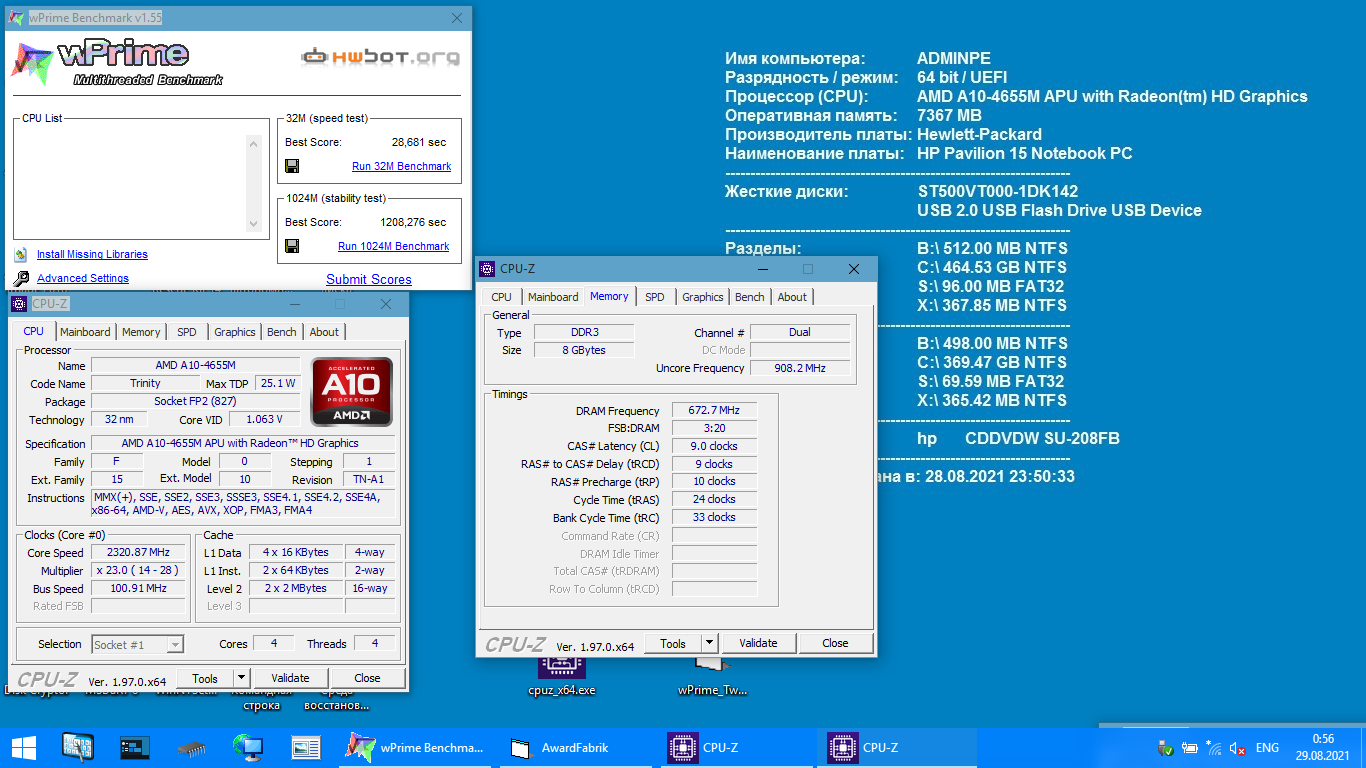The width and height of the screenshot is (1366, 768).
Task: Open the Tools dropdown arrow in the CPU window
Action: point(240,678)
